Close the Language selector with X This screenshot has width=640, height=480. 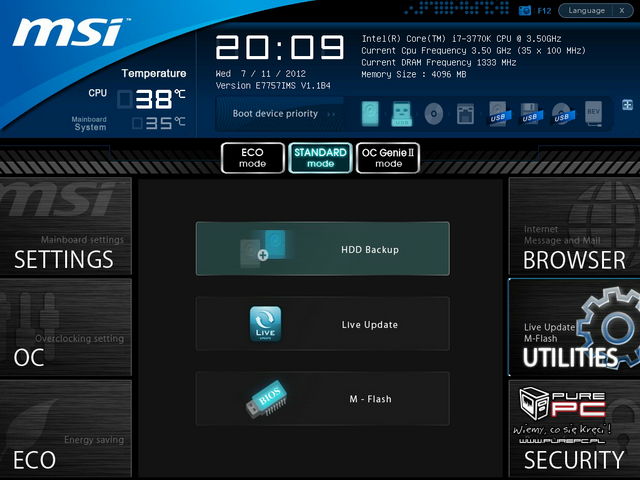pyautogui.click(x=622, y=11)
